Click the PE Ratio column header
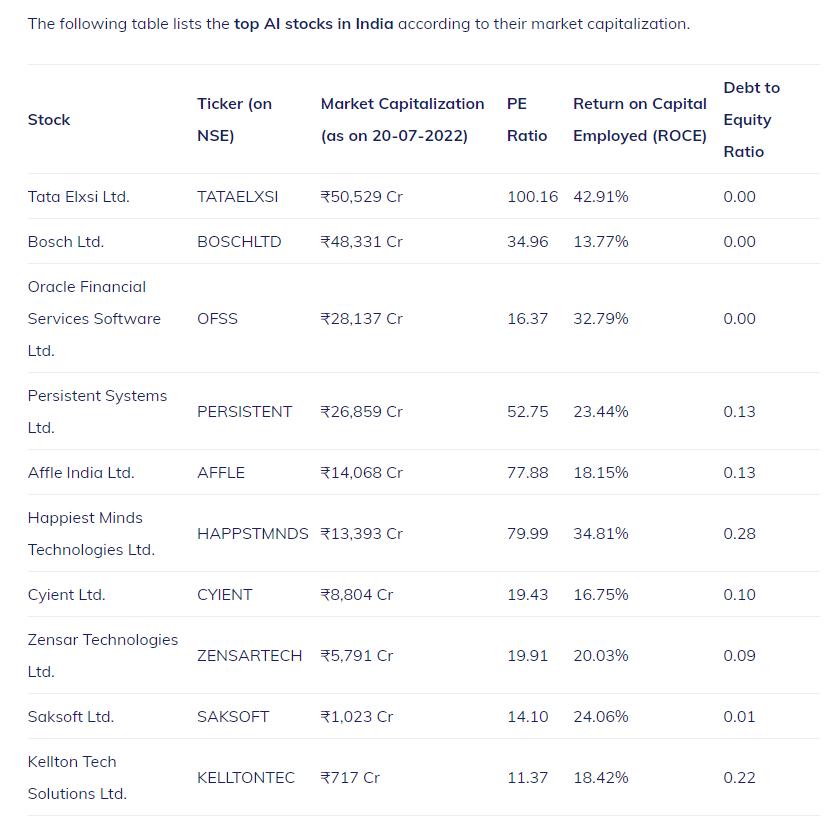The height and width of the screenshot is (824, 835). (527, 120)
